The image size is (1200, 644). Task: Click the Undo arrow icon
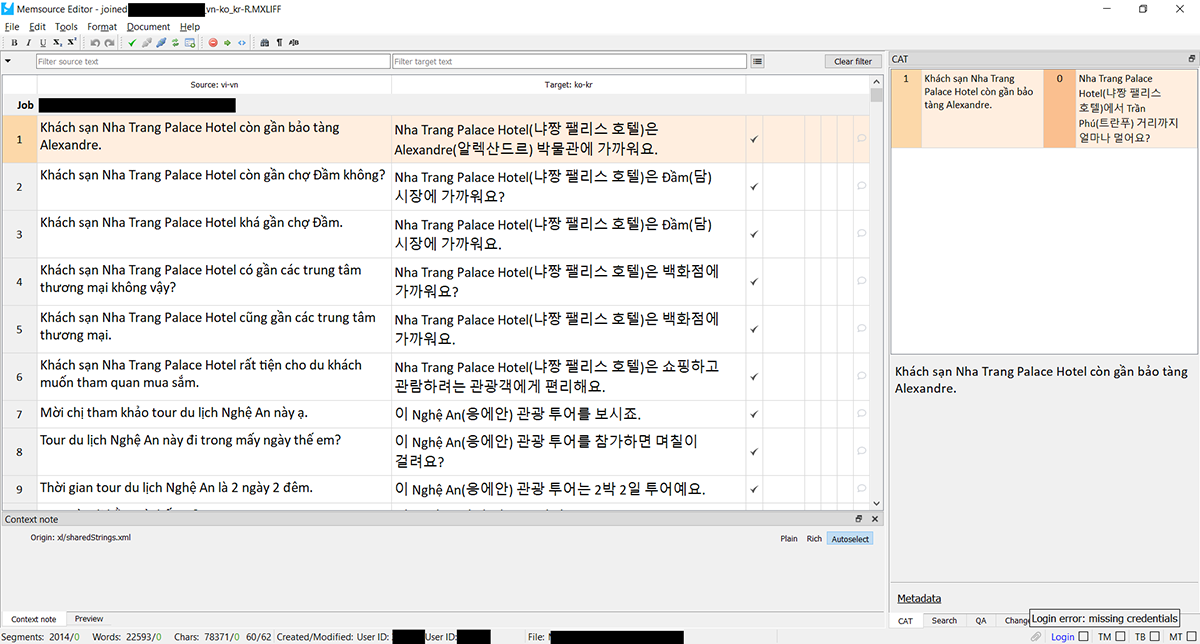tap(95, 43)
